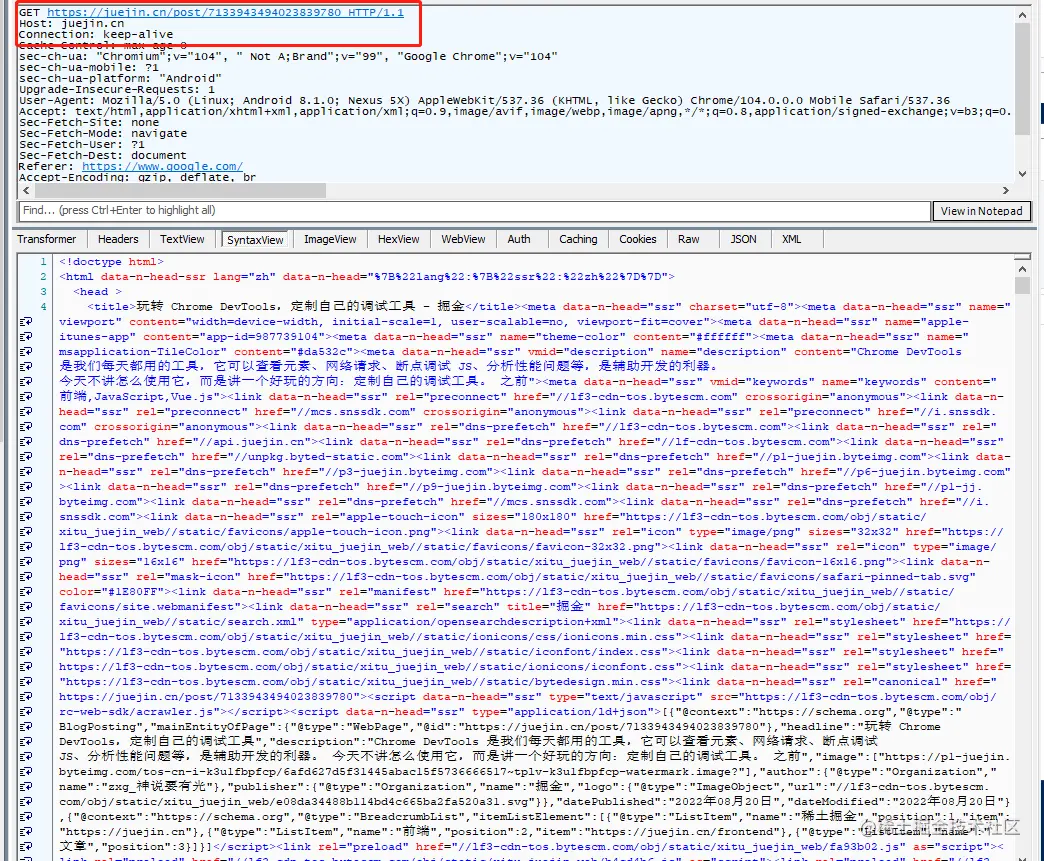Click the request pane horizontal scrollbar thumb
This screenshot has width=1044, height=861.
pos(179,190)
